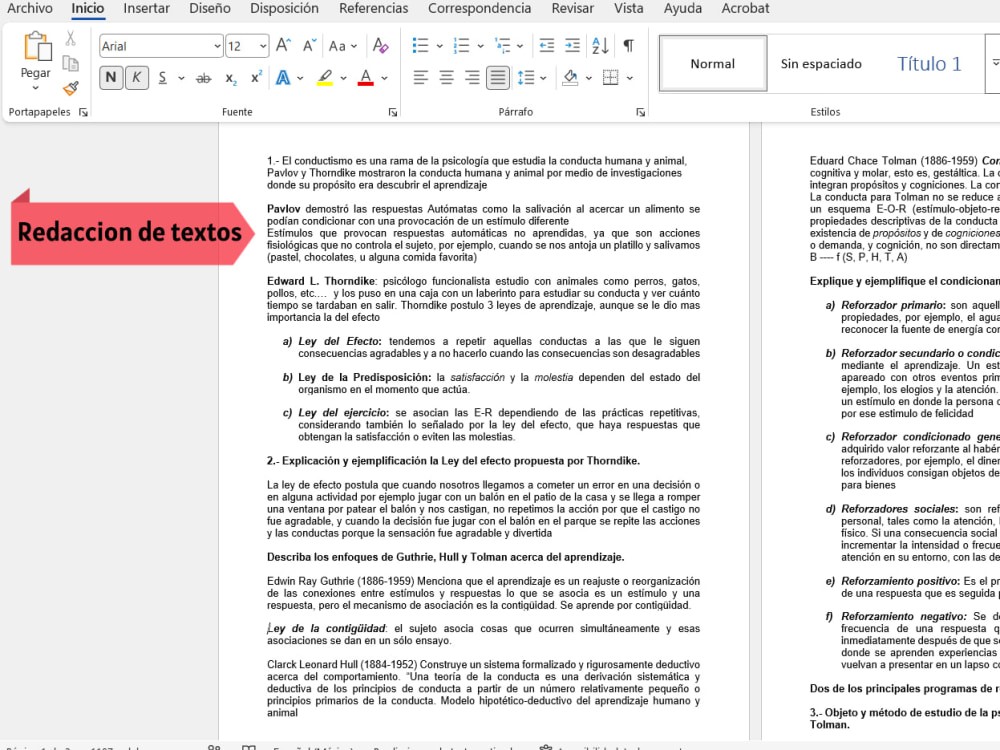Screen dimensions: 1000x750
Task: Open the Acrobat tab
Action: click(x=745, y=8)
